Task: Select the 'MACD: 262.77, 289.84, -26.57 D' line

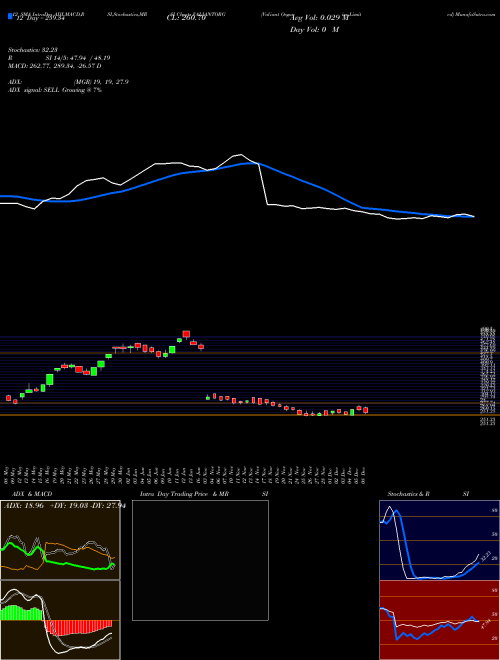Action: pyautogui.click(x=54, y=66)
